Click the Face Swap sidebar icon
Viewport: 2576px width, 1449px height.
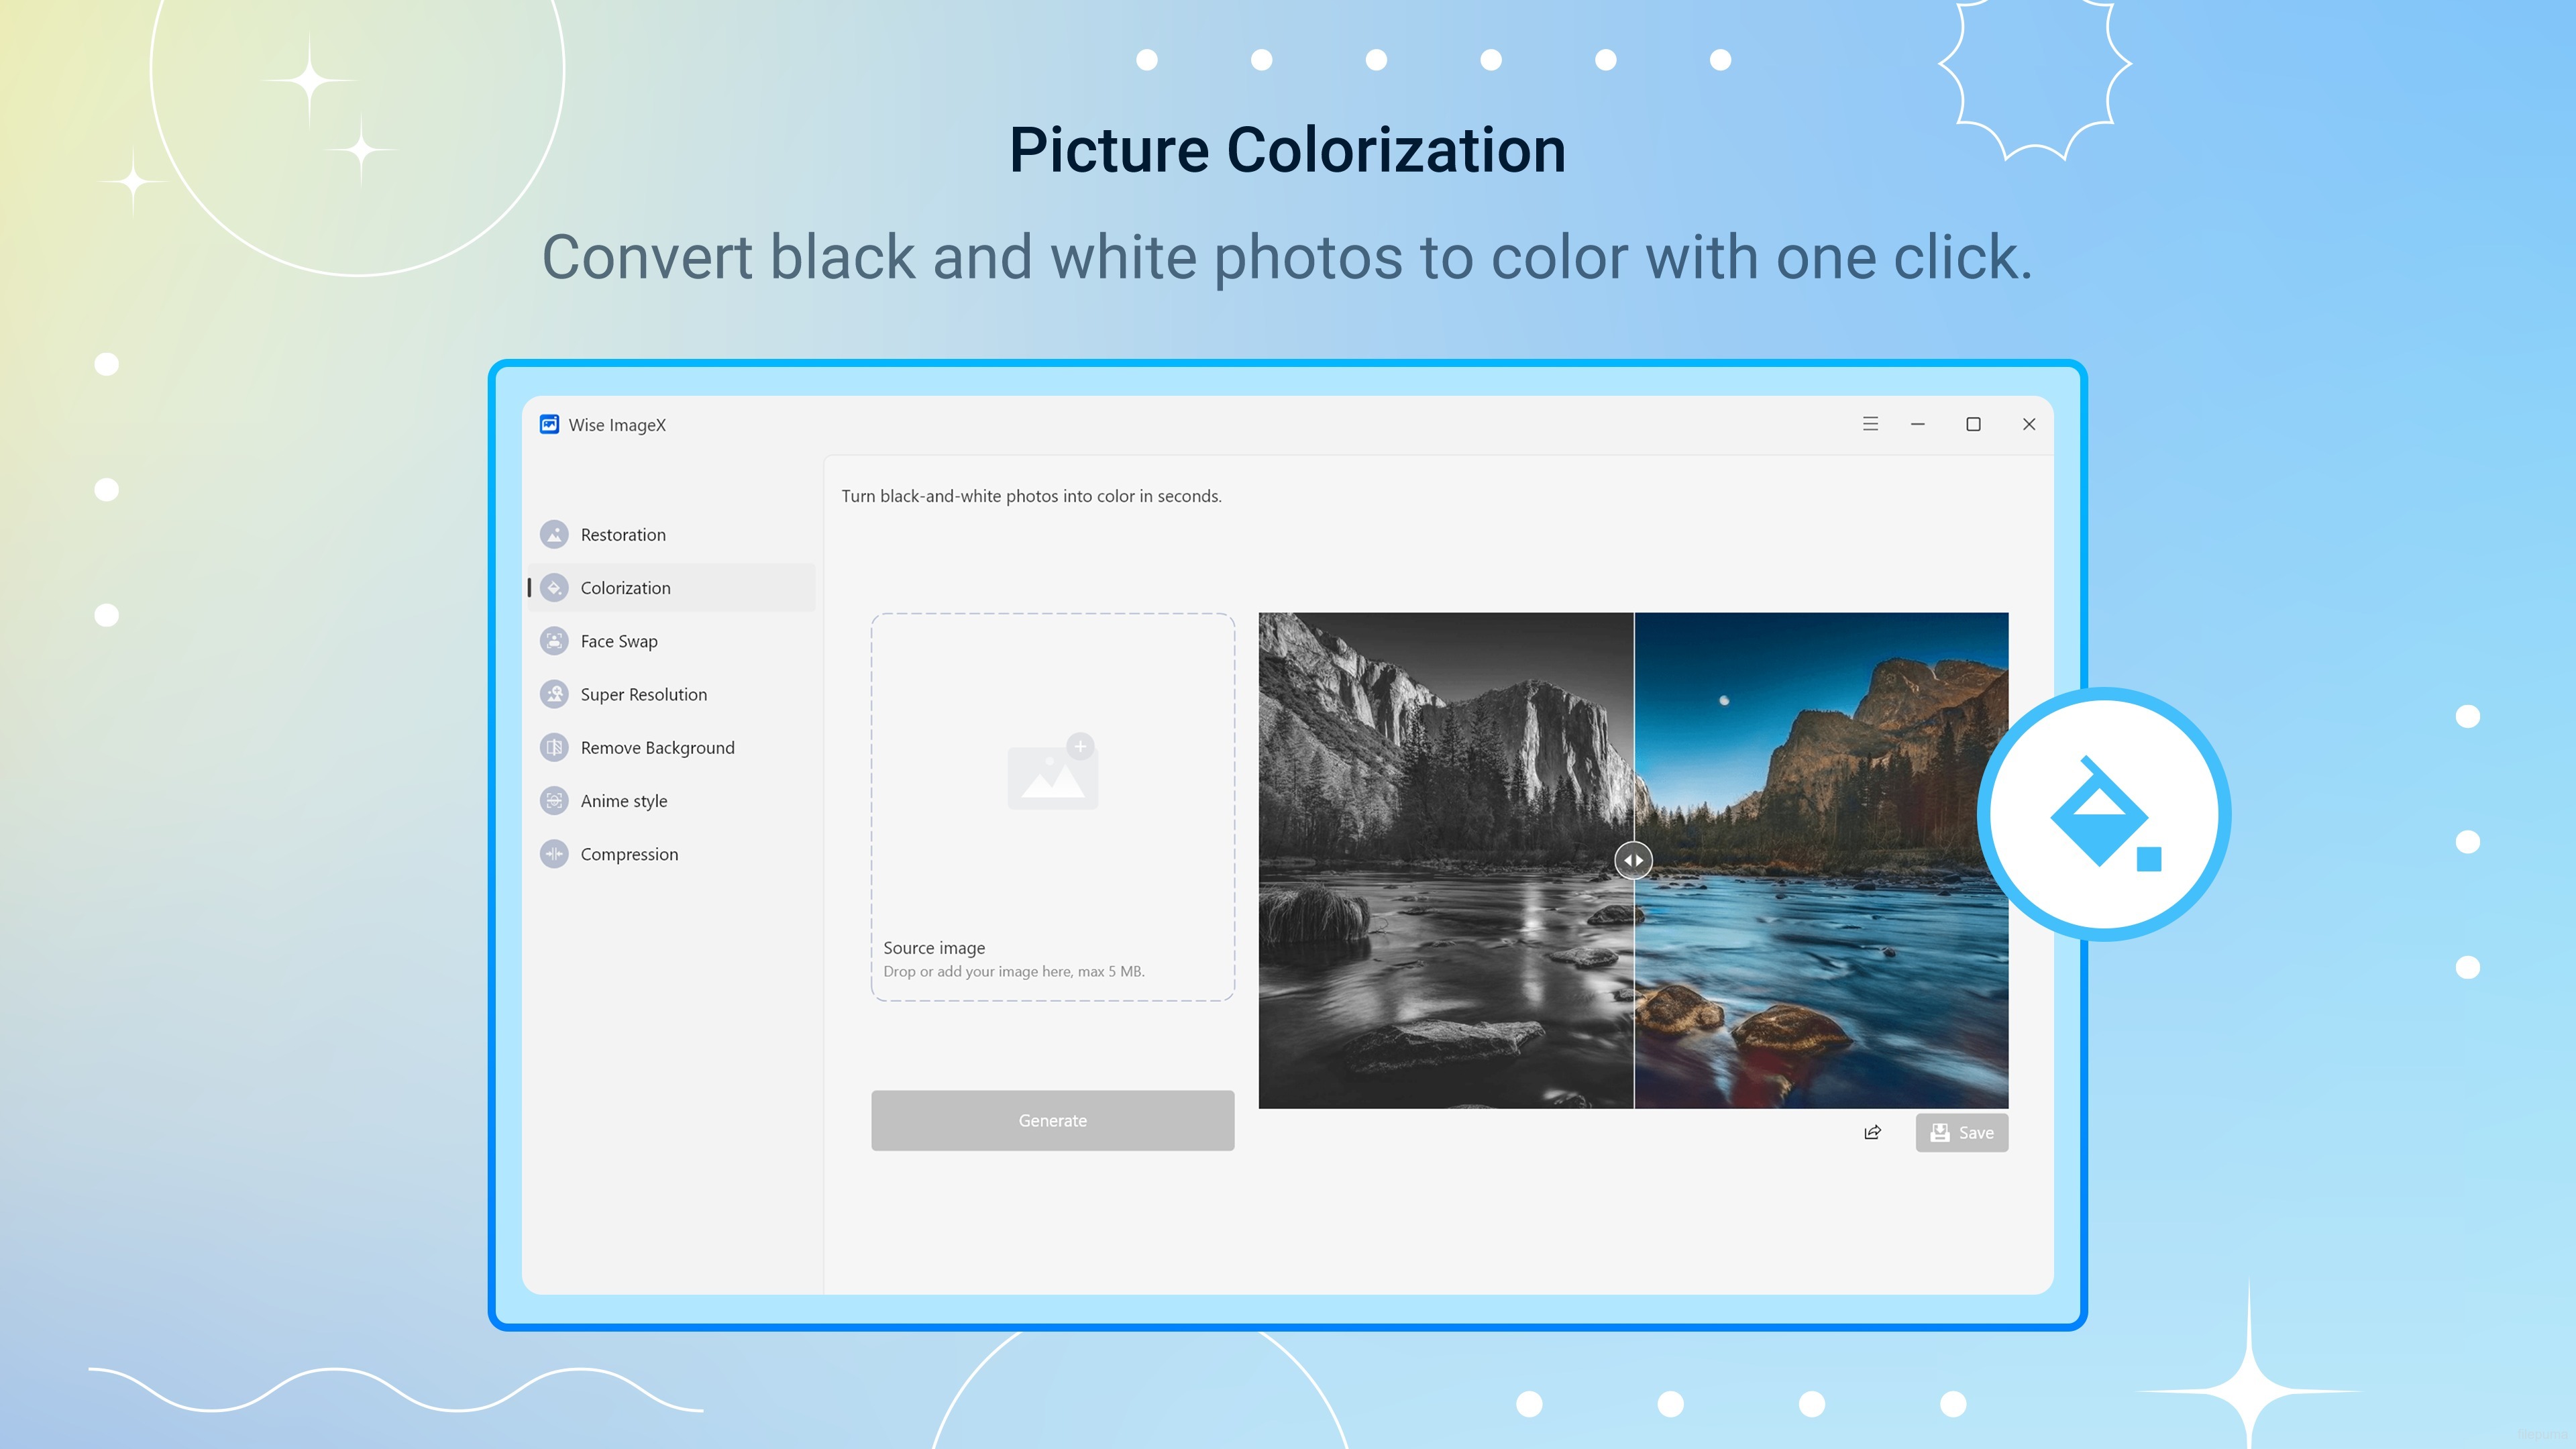pyautogui.click(x=554, y=641)
